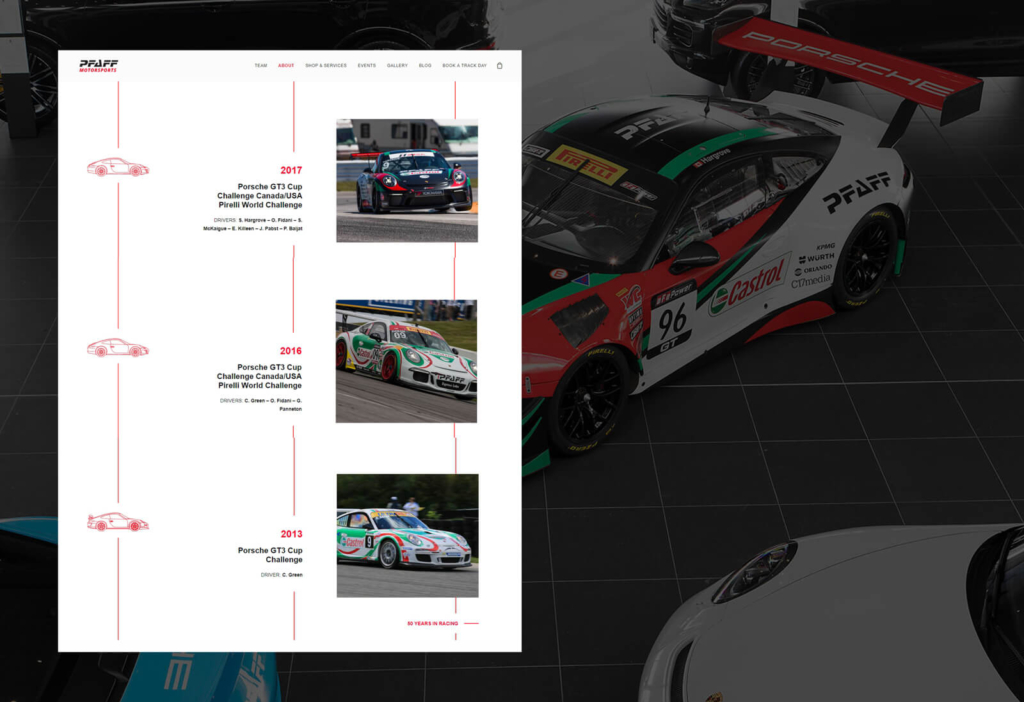Open the Team menu item
The image size is (1024, 702).
[260, 66]
